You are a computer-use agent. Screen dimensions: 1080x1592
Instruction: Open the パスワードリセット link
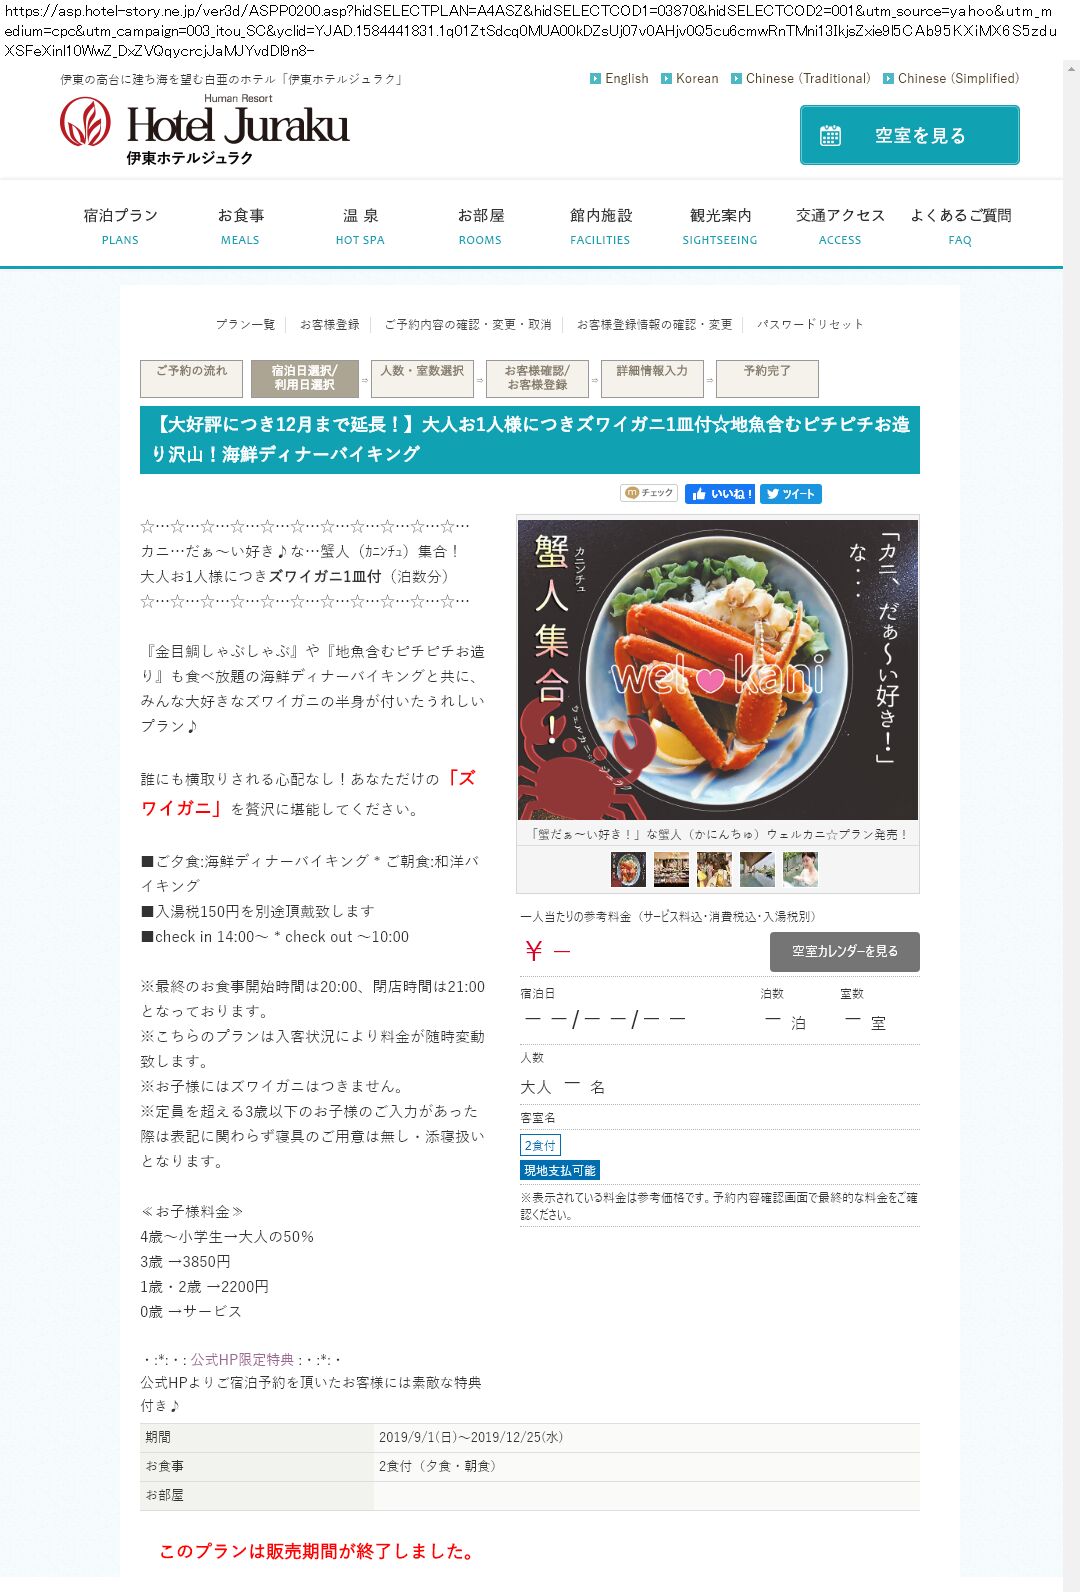(x=810, y=324)
